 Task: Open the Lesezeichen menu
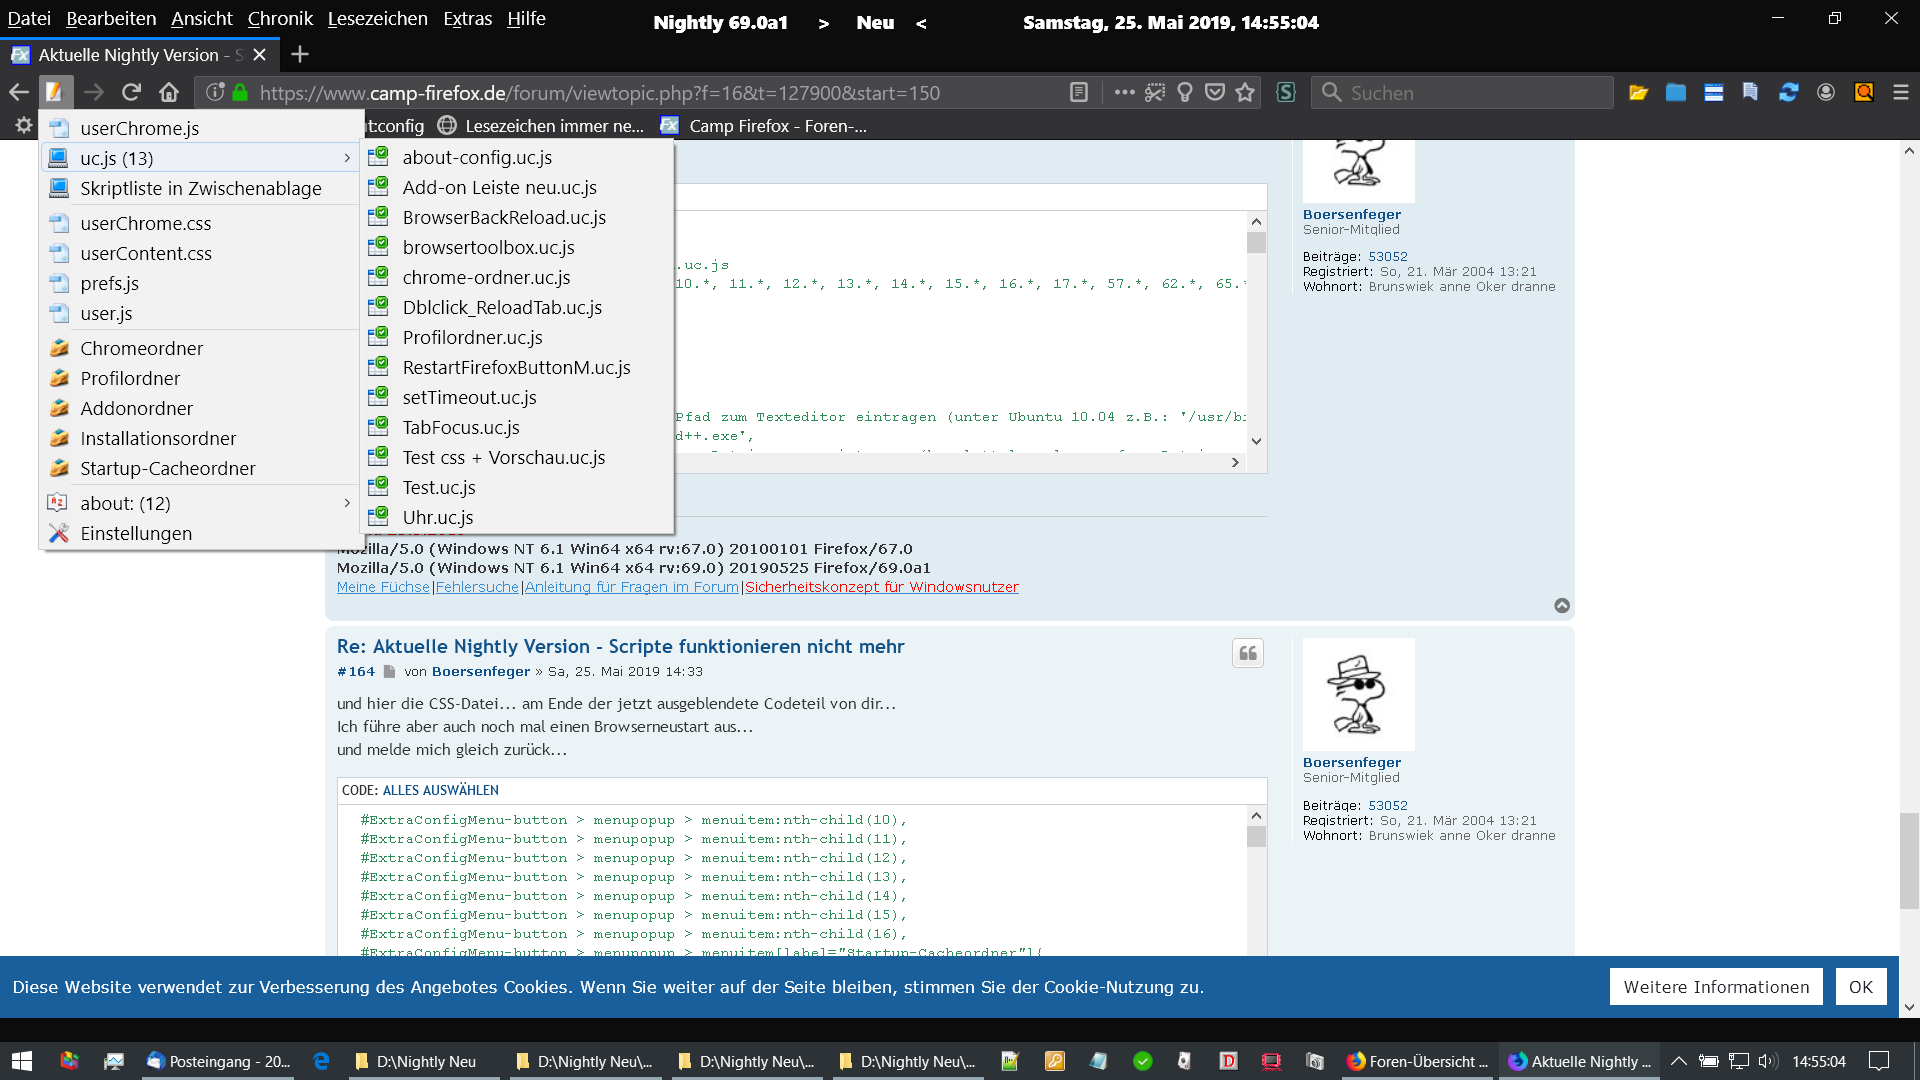click(x=377, y=18)
